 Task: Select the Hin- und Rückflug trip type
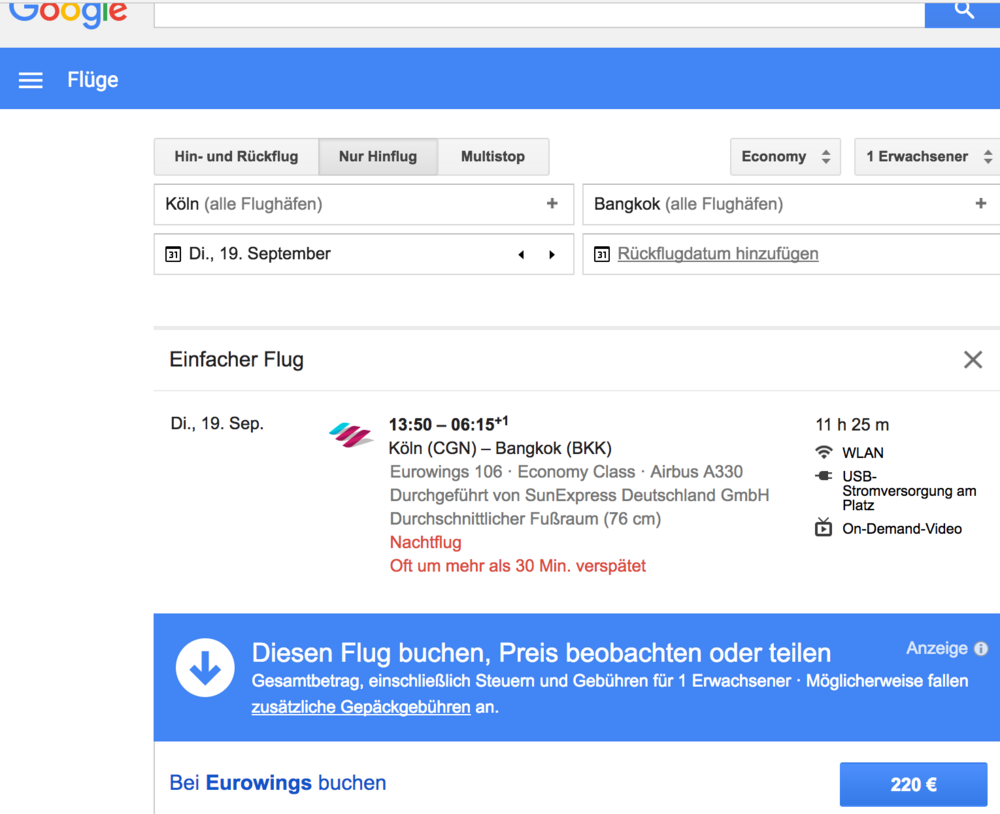[x=236, y=157]
